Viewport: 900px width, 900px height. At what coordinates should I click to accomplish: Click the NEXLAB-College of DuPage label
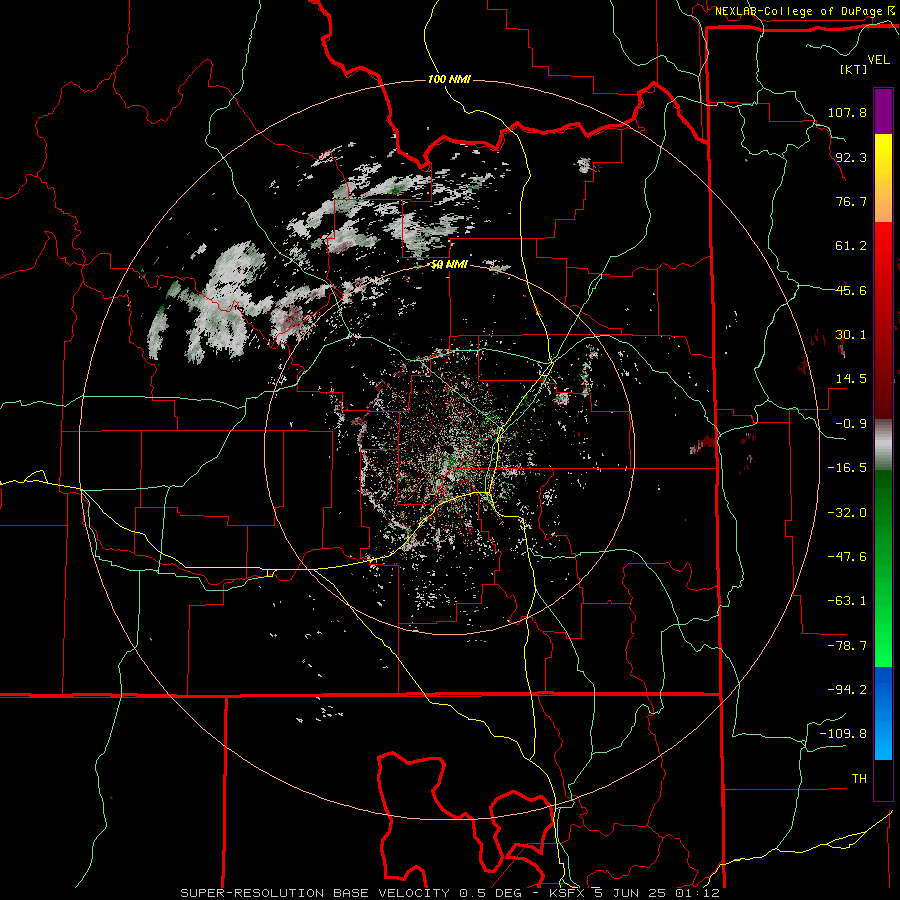(x=799, y=11)
